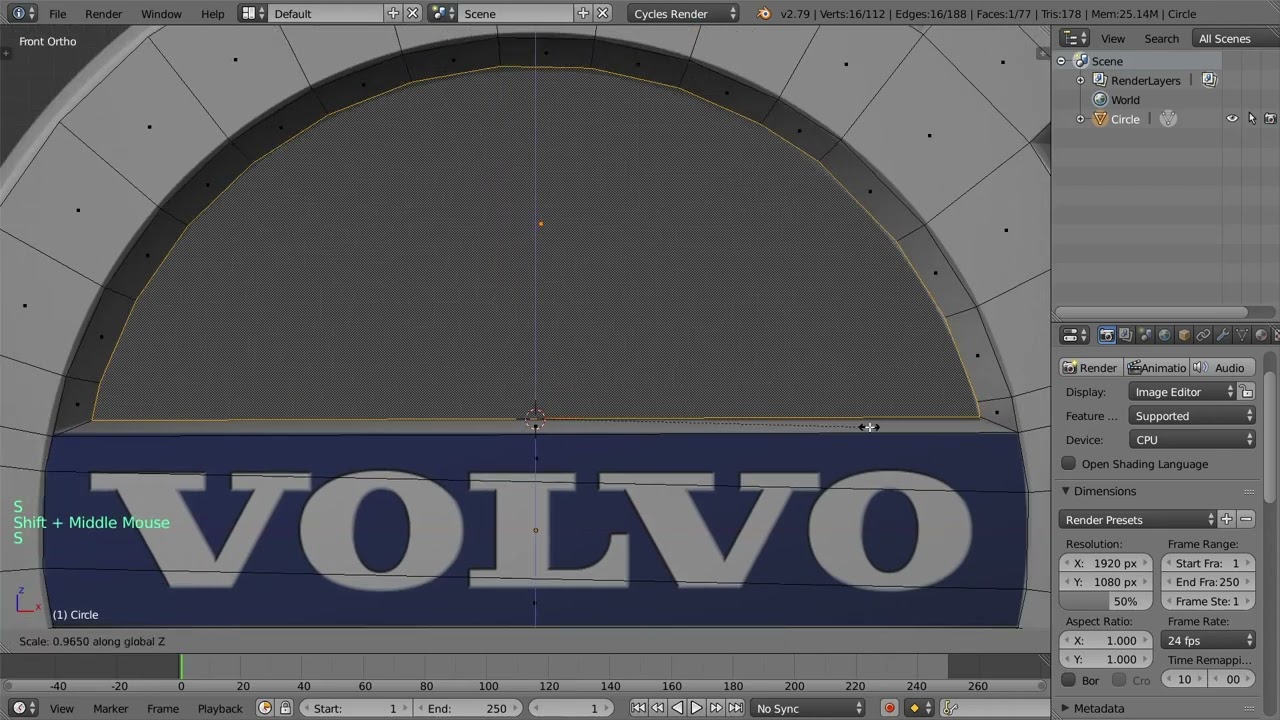Expand the RenderLayers tree item
Viewport: 1280px width, 720px height.
(1081, 80)
